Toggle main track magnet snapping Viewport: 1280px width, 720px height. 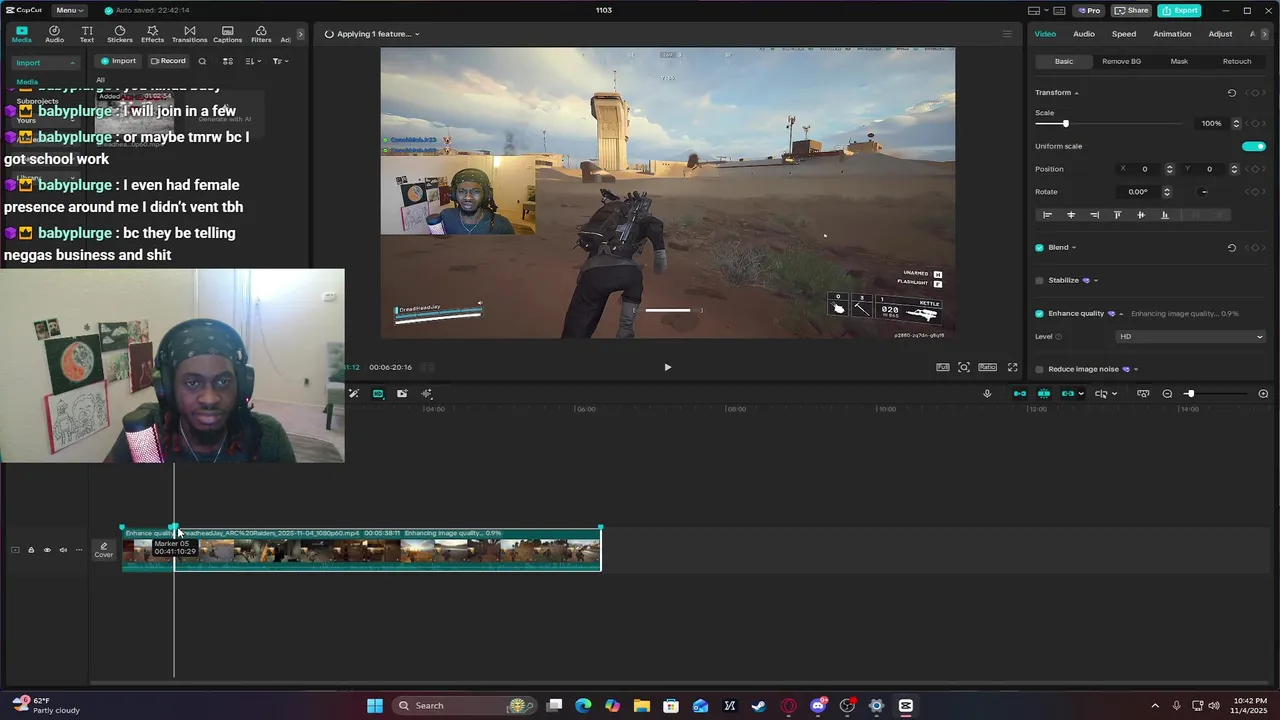(x=1020, y=394)
